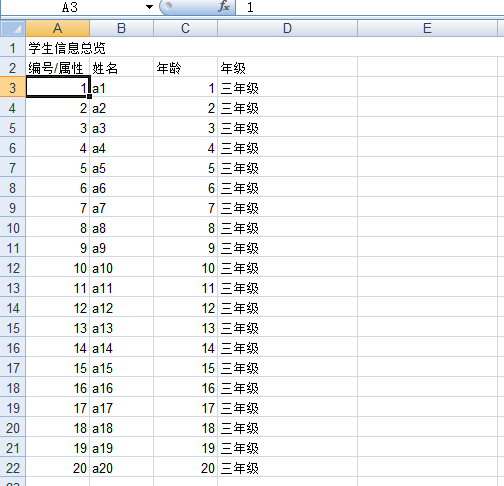The height and width of the screenshot is (486, 504).
Task: Click the cell containing a10
Action: click(x=122, y=268)
